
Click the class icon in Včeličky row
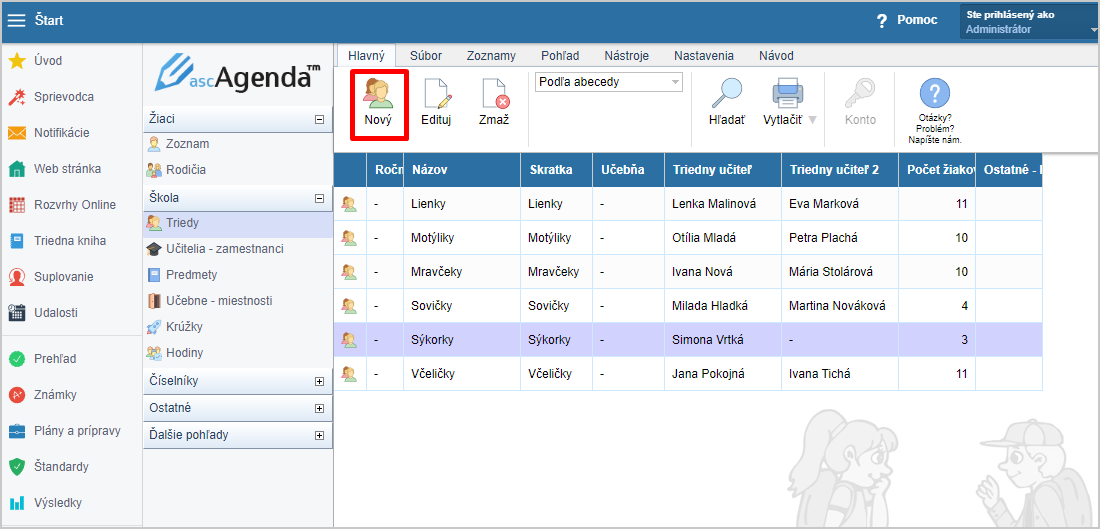click(x=349, y=374)
